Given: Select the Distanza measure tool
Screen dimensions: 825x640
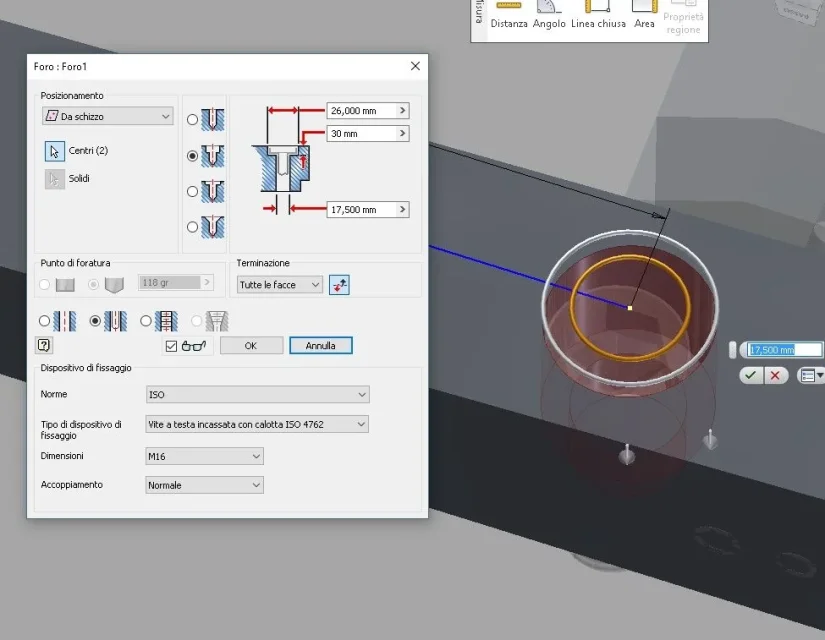Looking at the screenshot, I should pos(508,15).
